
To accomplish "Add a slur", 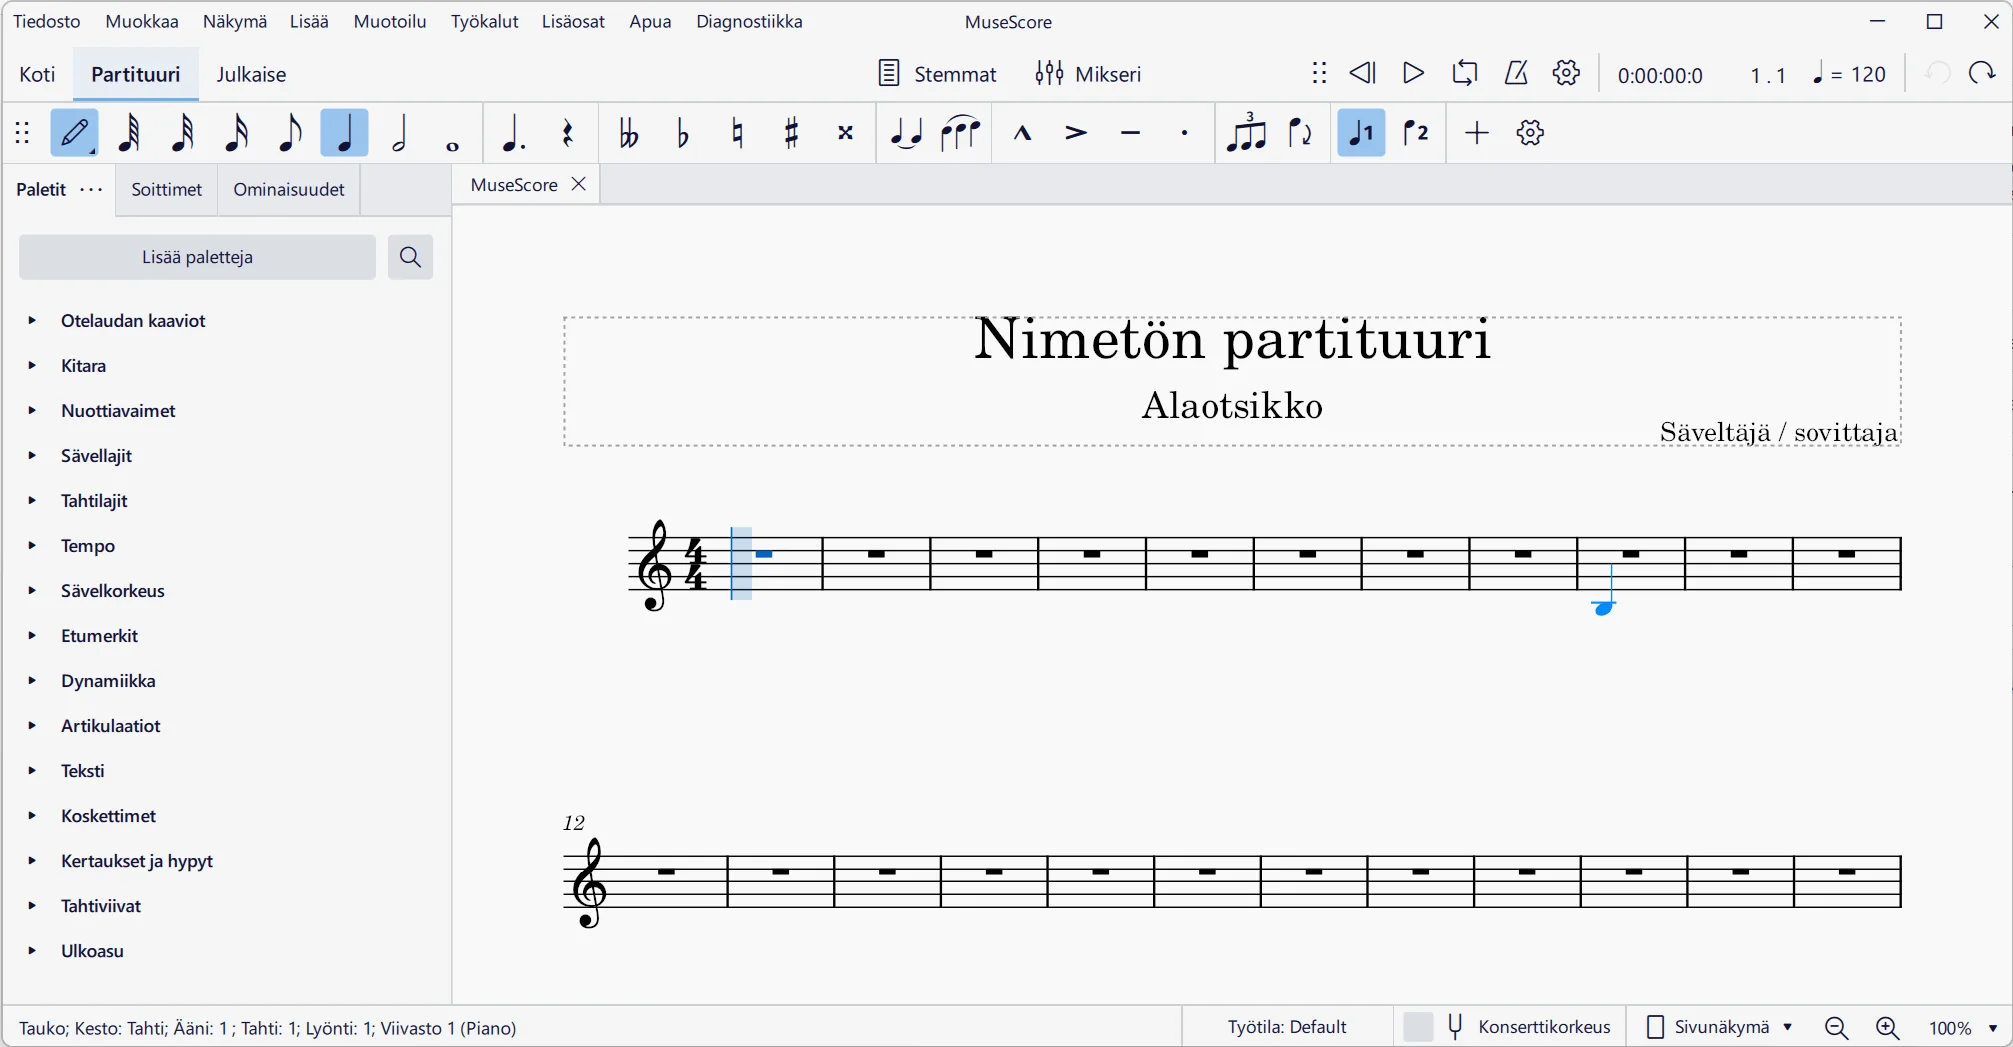I will [960, 133].
